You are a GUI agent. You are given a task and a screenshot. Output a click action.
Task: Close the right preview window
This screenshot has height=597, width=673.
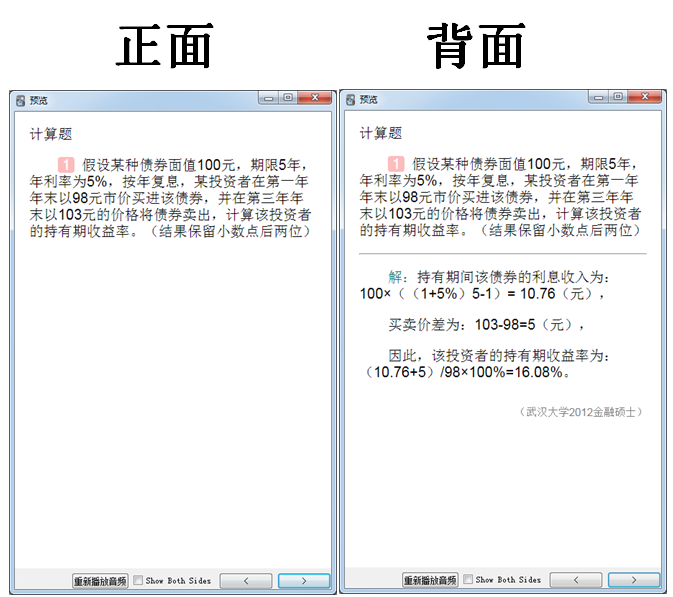tap(645, 97)
